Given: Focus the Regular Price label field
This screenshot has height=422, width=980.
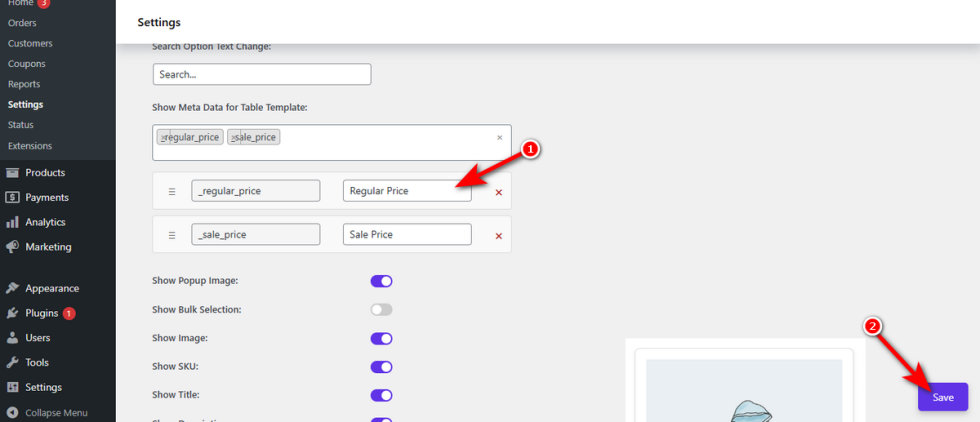Looking at the screenshot, I should (x=408, y=191).
